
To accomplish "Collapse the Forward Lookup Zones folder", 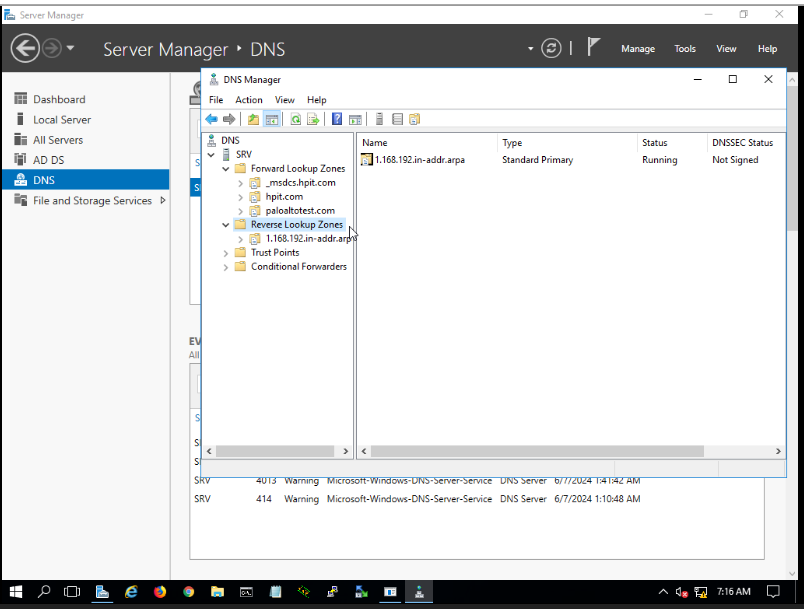I will coord(226,169).
